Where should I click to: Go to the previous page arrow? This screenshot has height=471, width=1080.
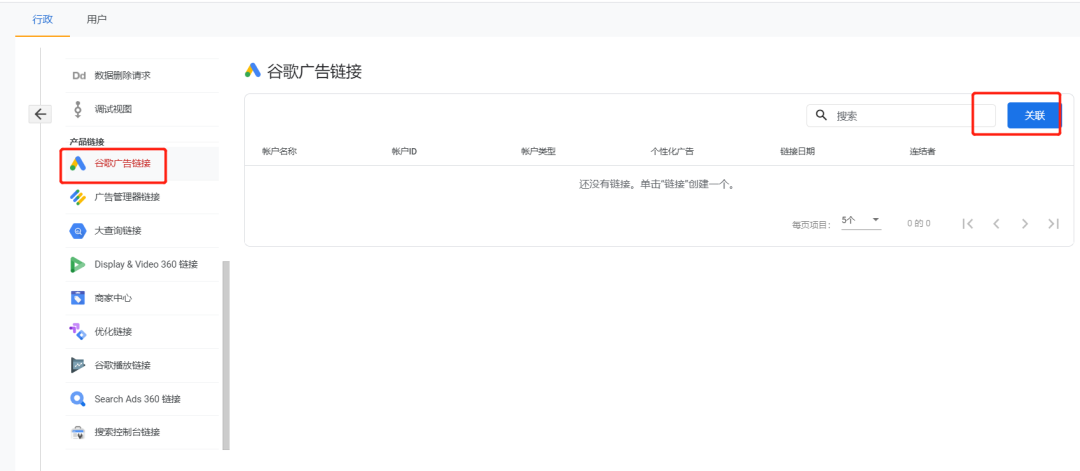(996, 224)
